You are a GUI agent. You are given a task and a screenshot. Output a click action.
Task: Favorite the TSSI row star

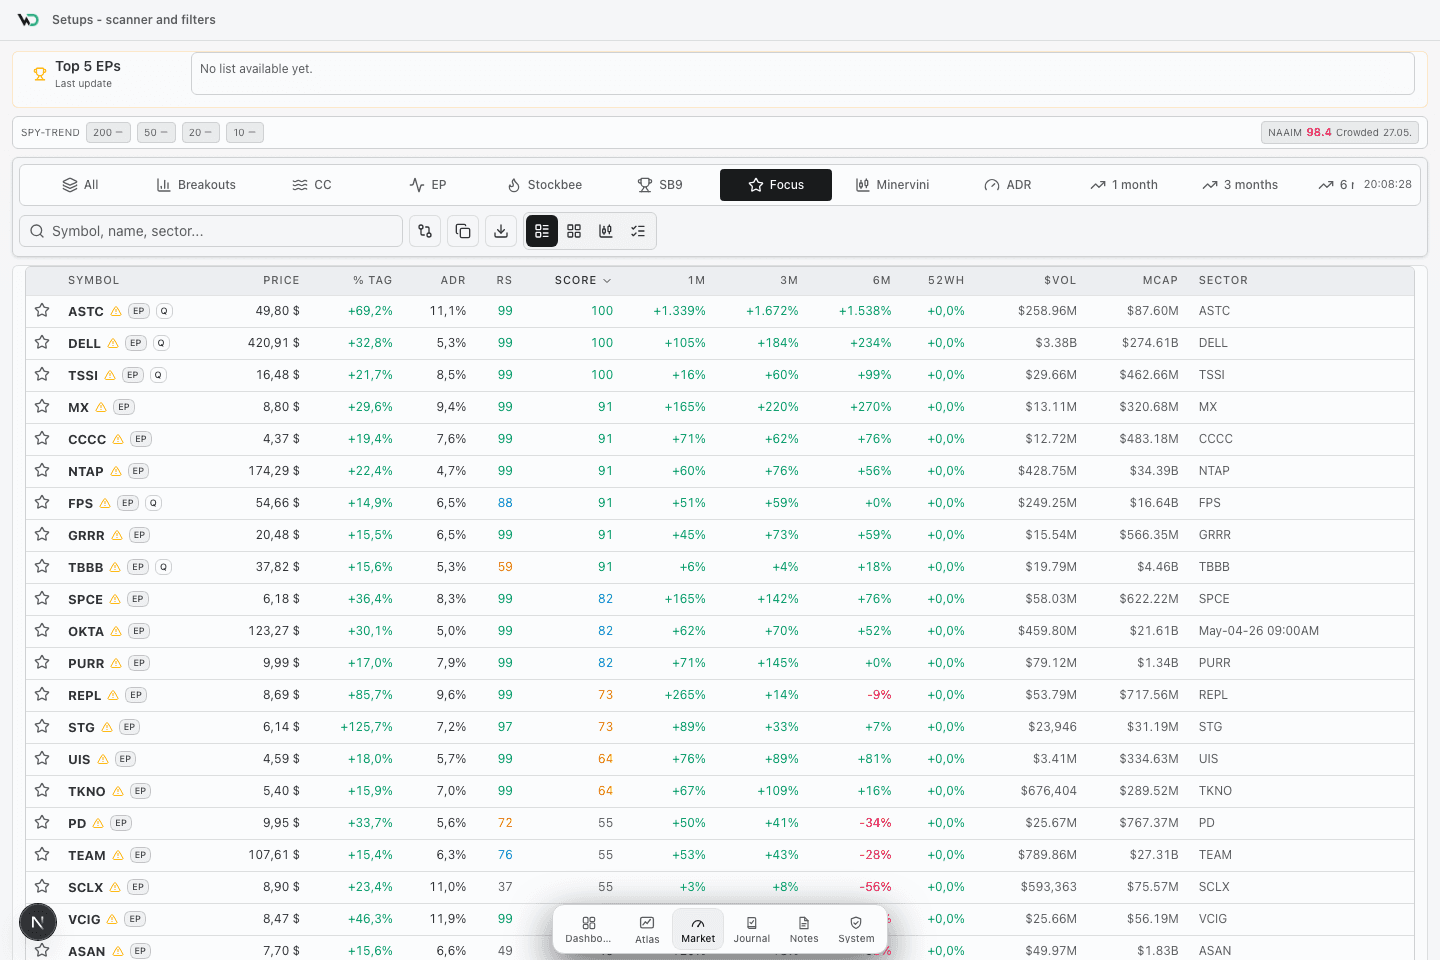tap(42, 375)
